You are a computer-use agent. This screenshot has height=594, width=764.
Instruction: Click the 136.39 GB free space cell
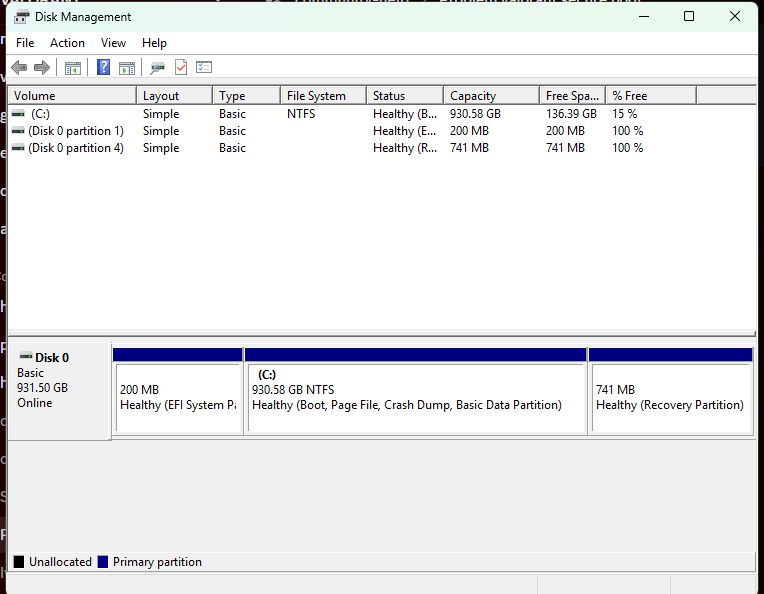[x=571, y=114]
